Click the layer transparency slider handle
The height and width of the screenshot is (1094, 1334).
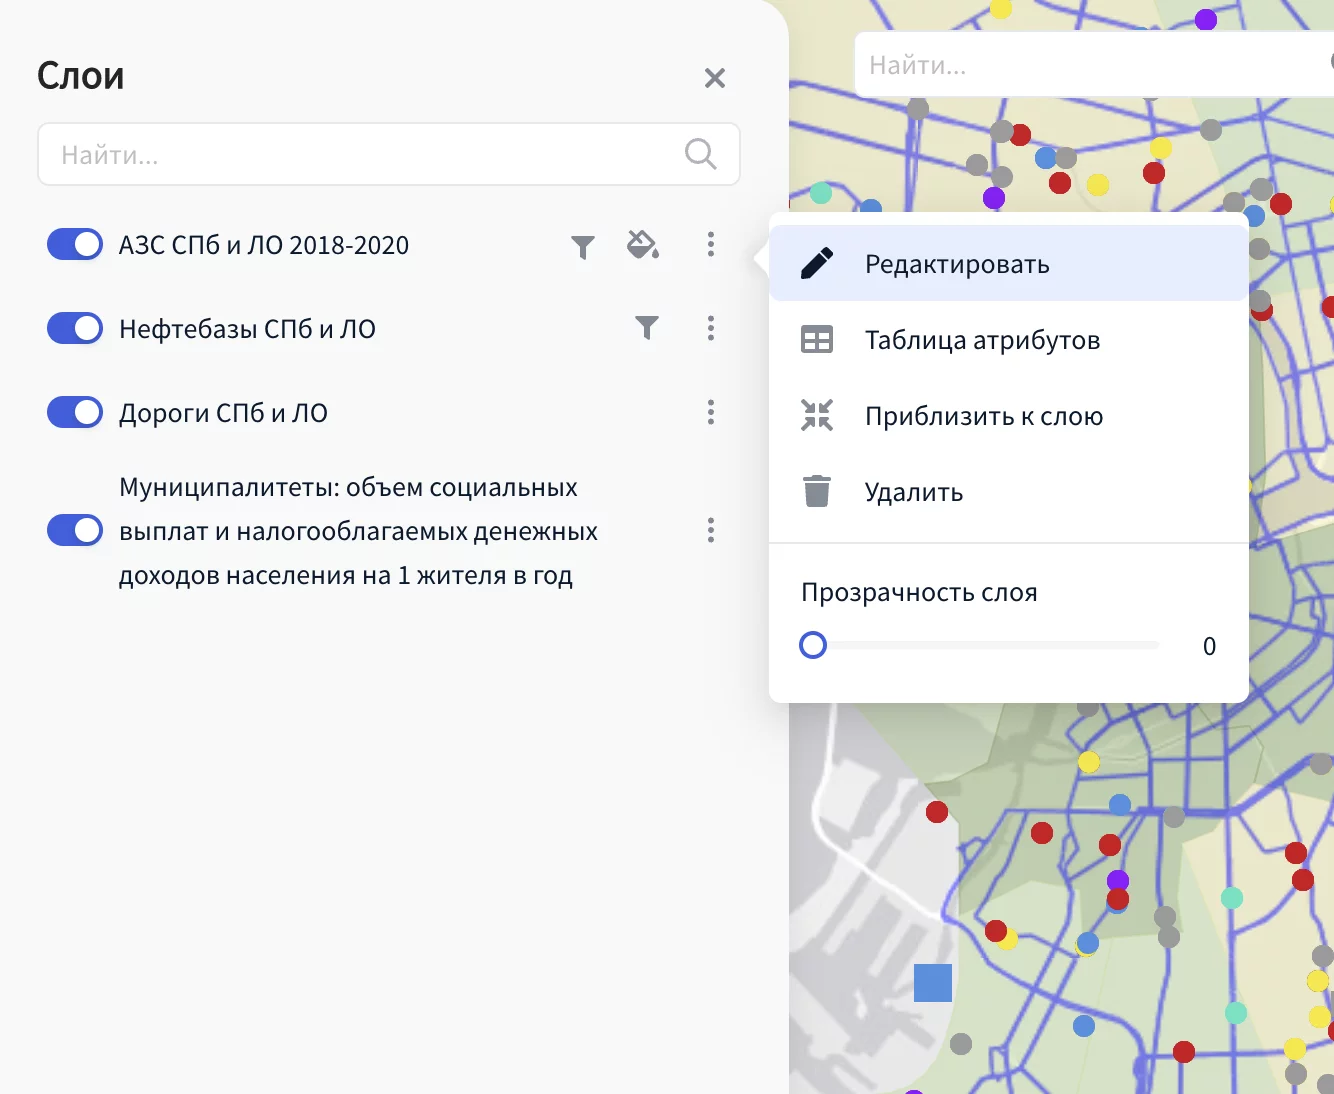tap(813, 645)
